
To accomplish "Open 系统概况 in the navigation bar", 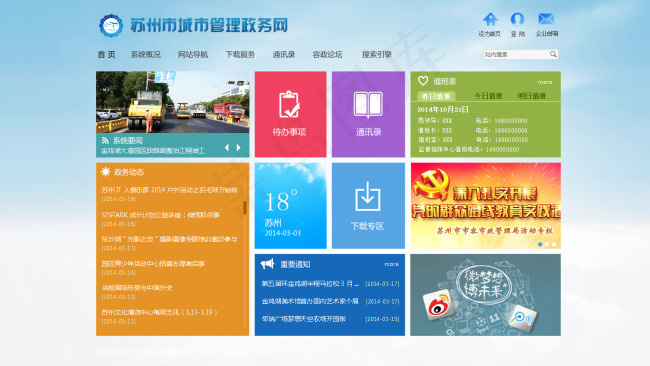I will click(x=146, y=54).
